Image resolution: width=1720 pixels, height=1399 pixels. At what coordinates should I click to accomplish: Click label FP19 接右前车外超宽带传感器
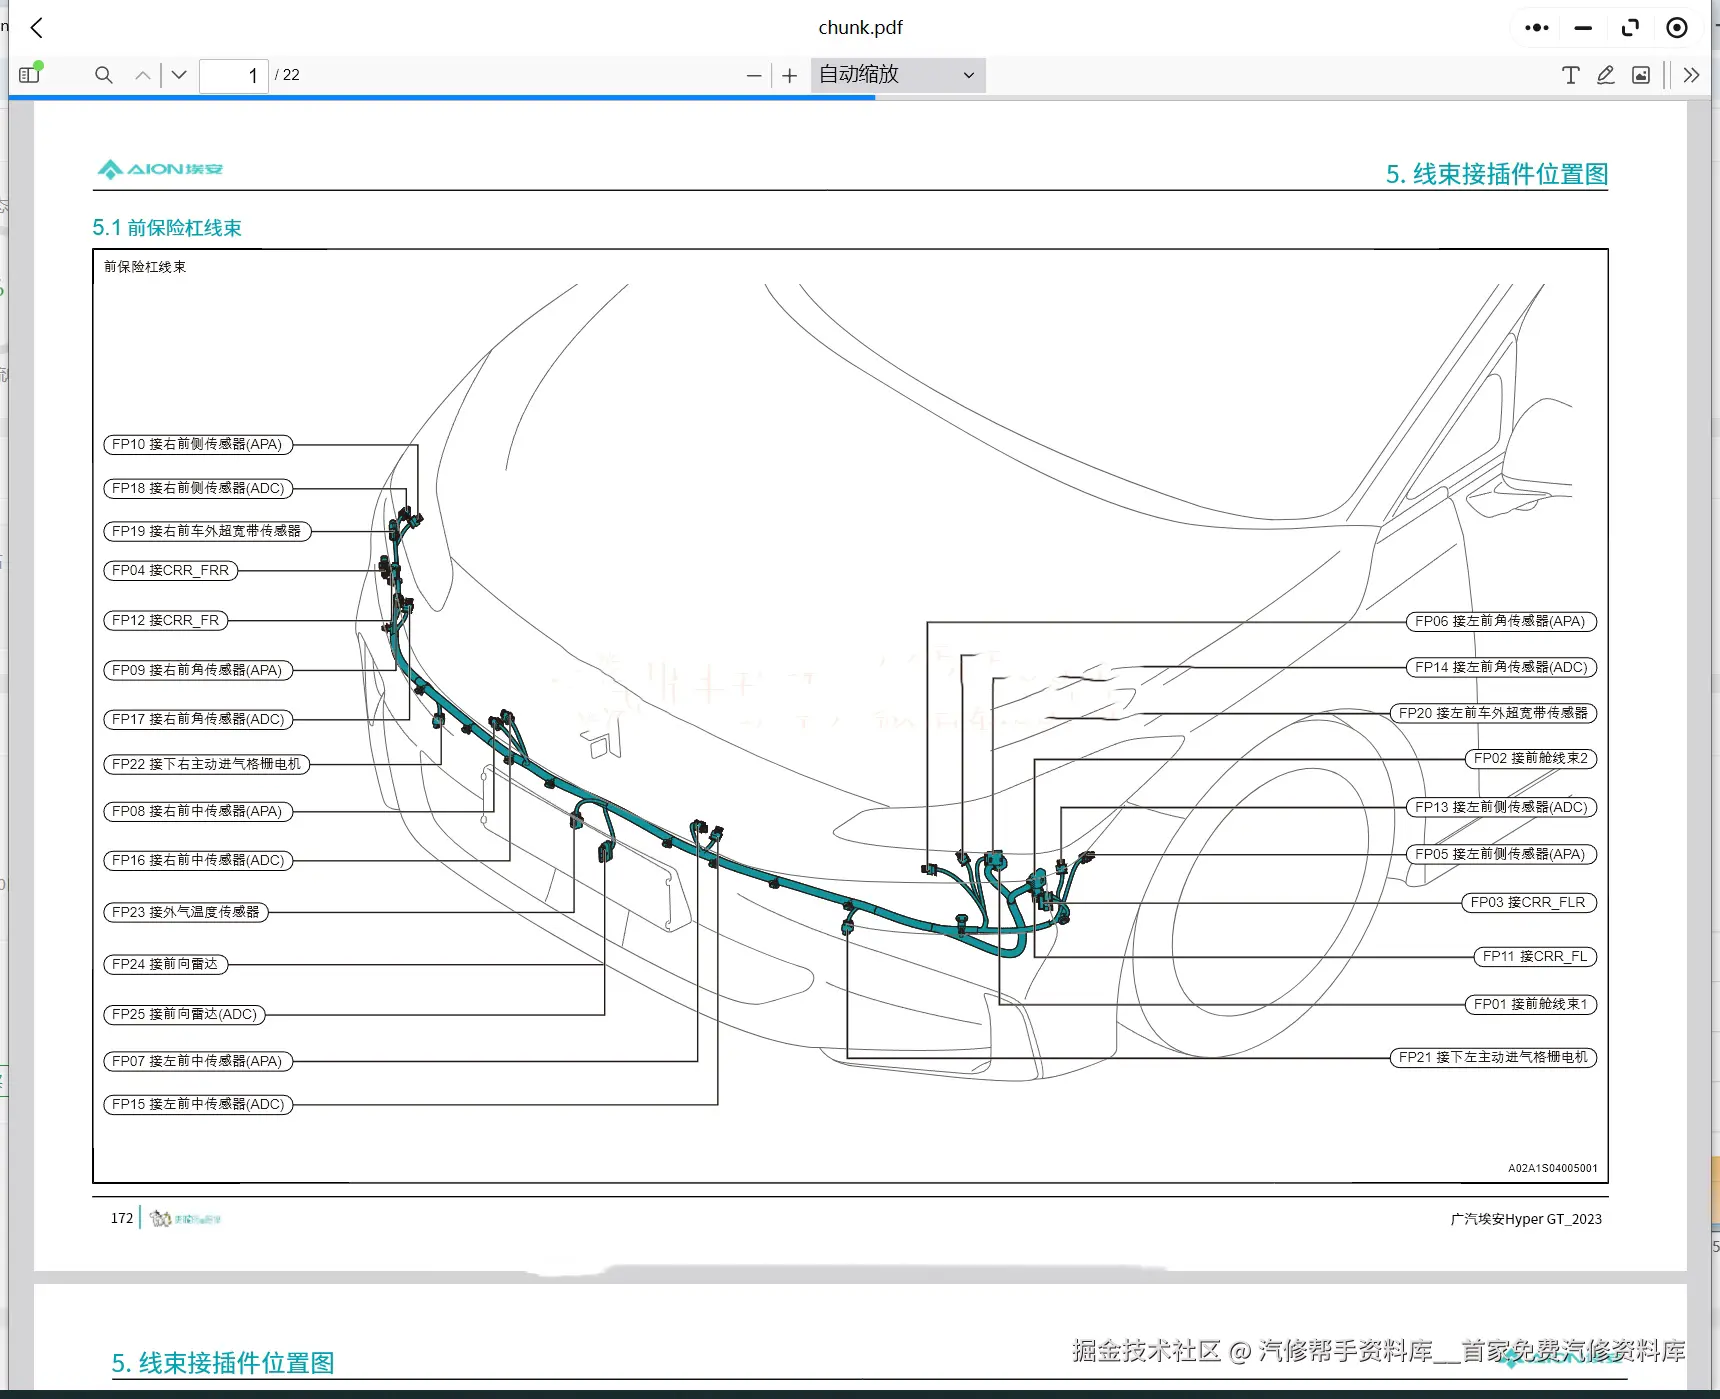(x=207, y=531)
